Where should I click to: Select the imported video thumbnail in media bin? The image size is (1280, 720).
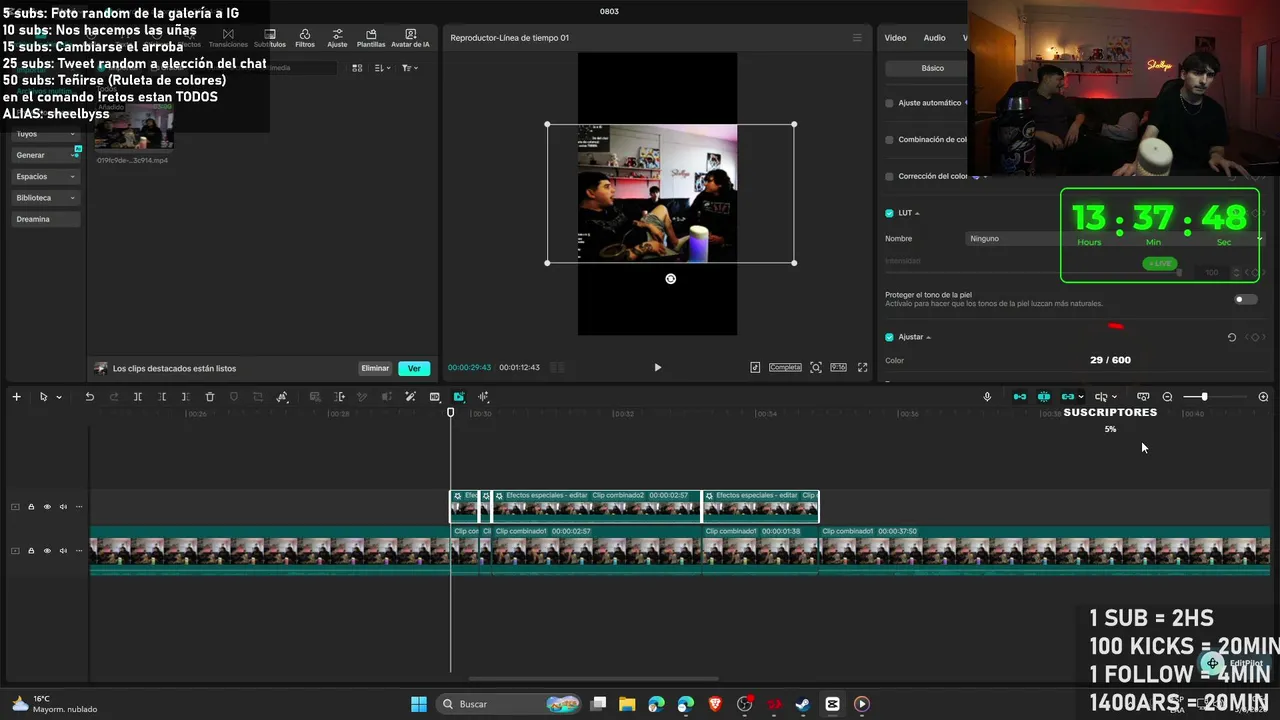(134, 128)
